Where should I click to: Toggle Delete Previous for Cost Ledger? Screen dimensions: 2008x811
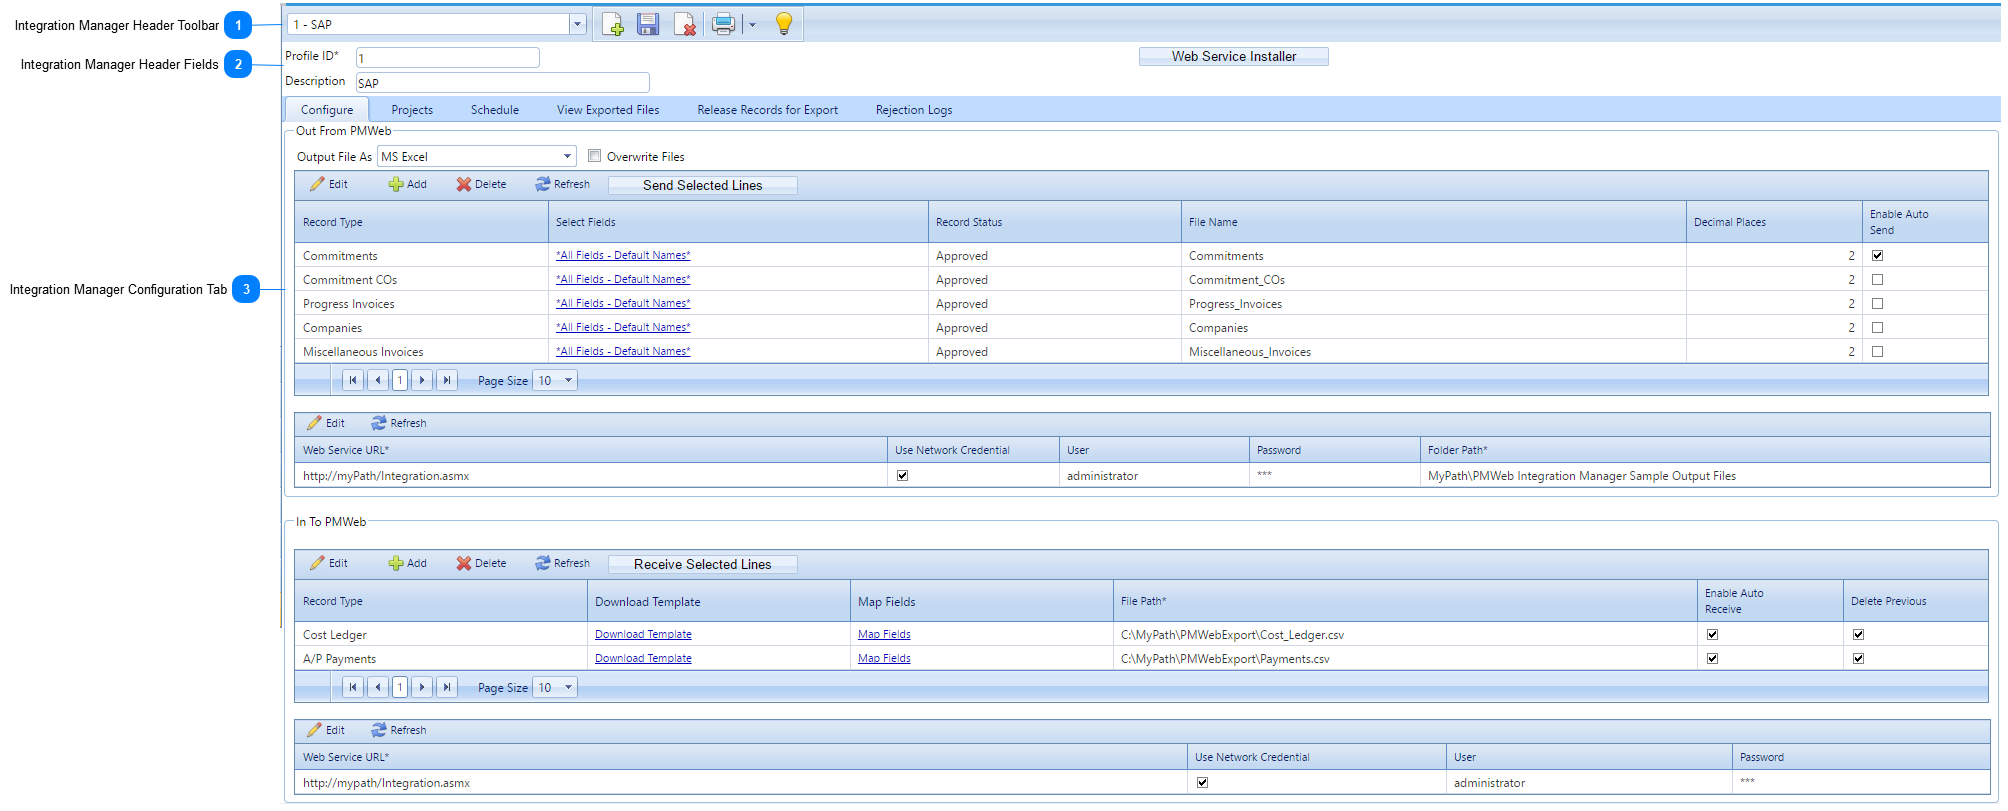click(1858, 634)
